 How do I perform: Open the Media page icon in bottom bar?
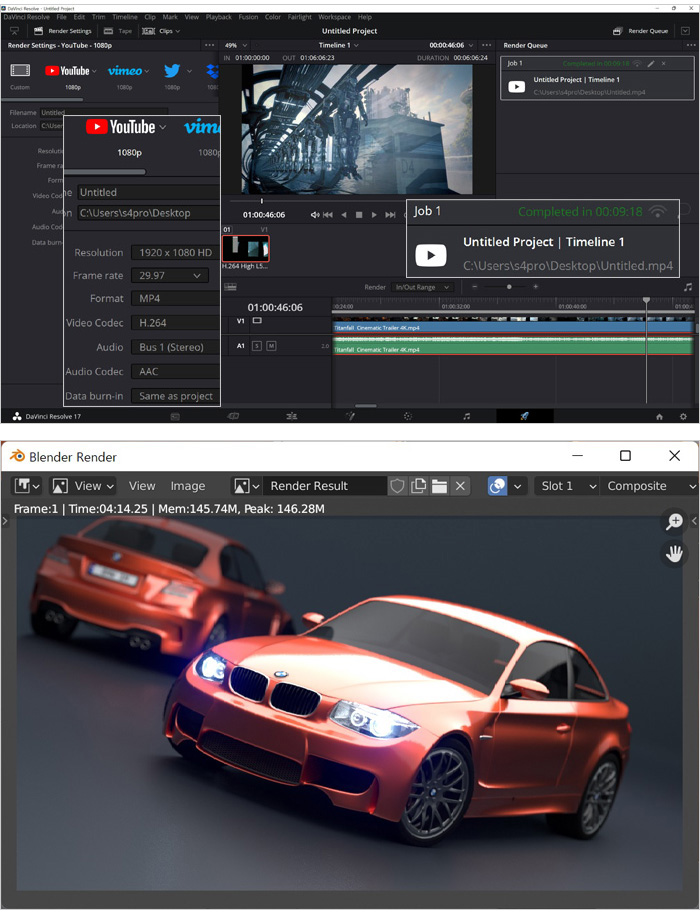coord(175,416)
